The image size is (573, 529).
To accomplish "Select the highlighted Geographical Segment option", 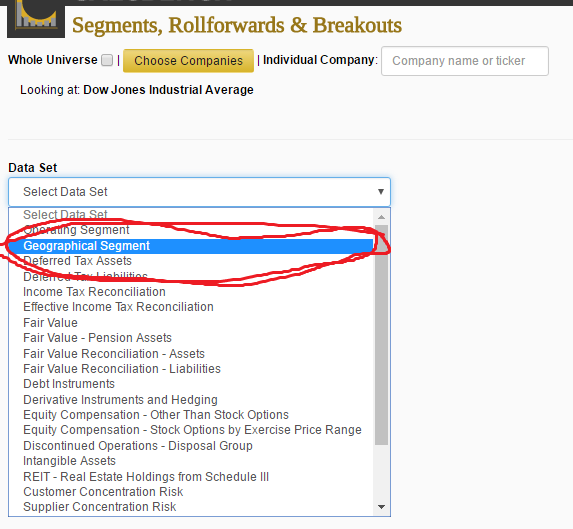I will (x=191, y=246).
